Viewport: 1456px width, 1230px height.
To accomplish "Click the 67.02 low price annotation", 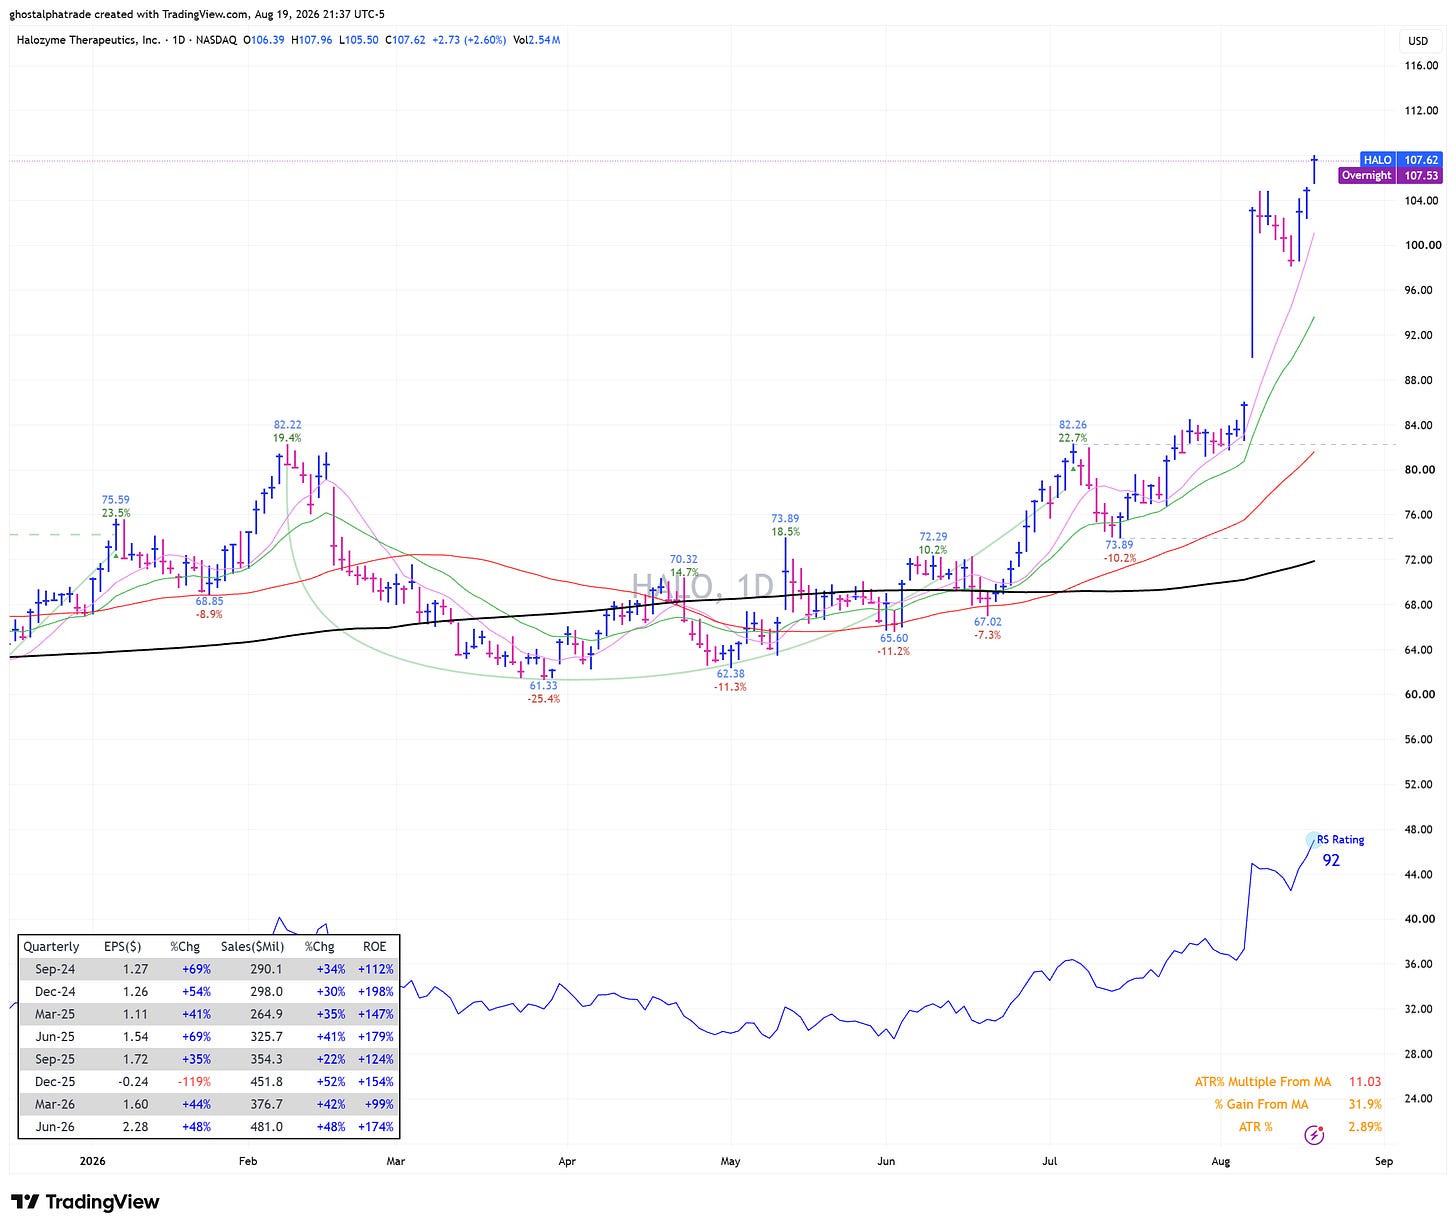I will pos(987,622).
